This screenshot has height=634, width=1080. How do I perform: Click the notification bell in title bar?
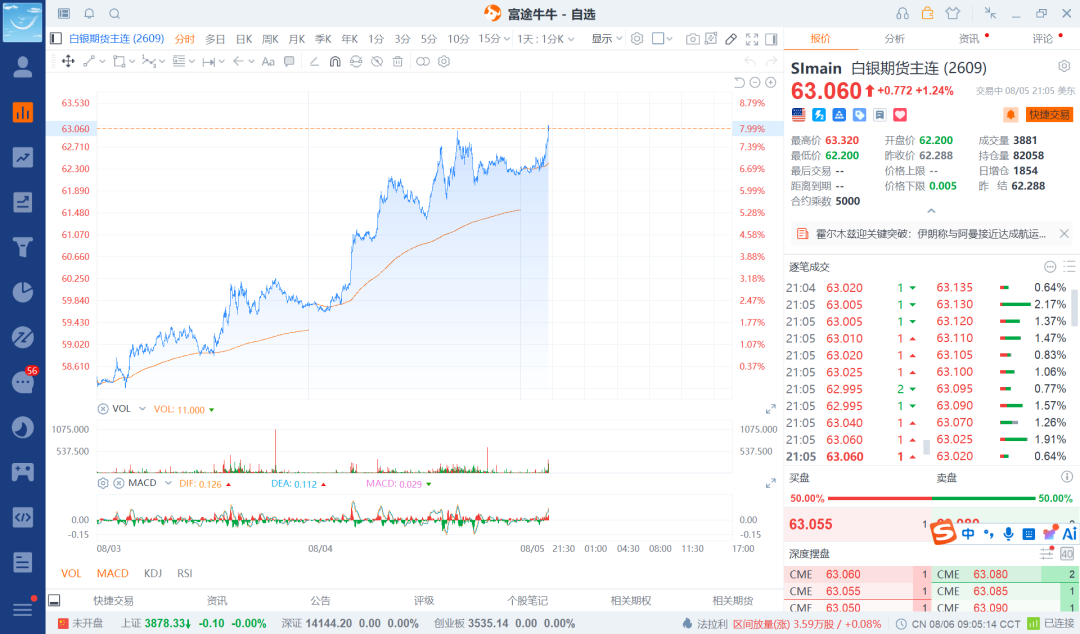pyautogui.click(x=90, y=14)
